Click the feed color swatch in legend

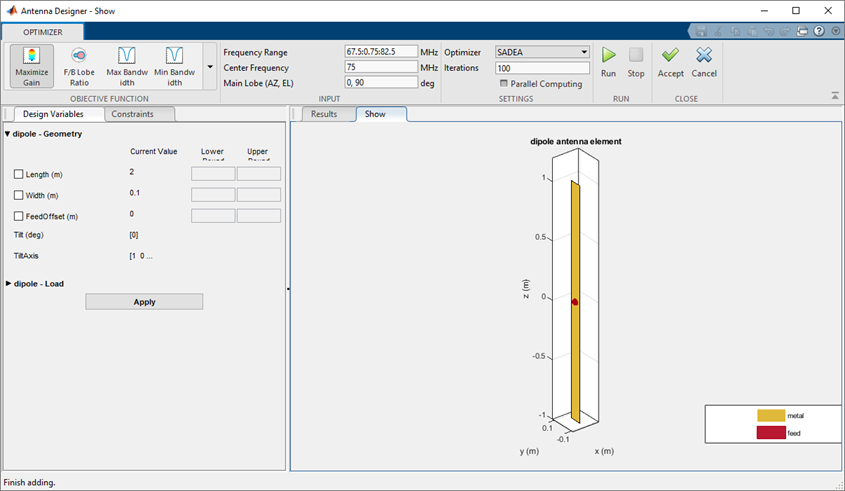tap(771, 432)
